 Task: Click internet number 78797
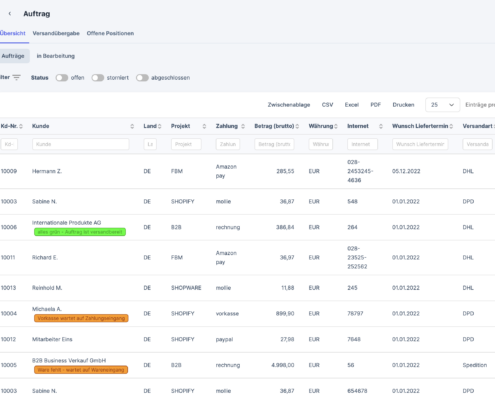355,313
